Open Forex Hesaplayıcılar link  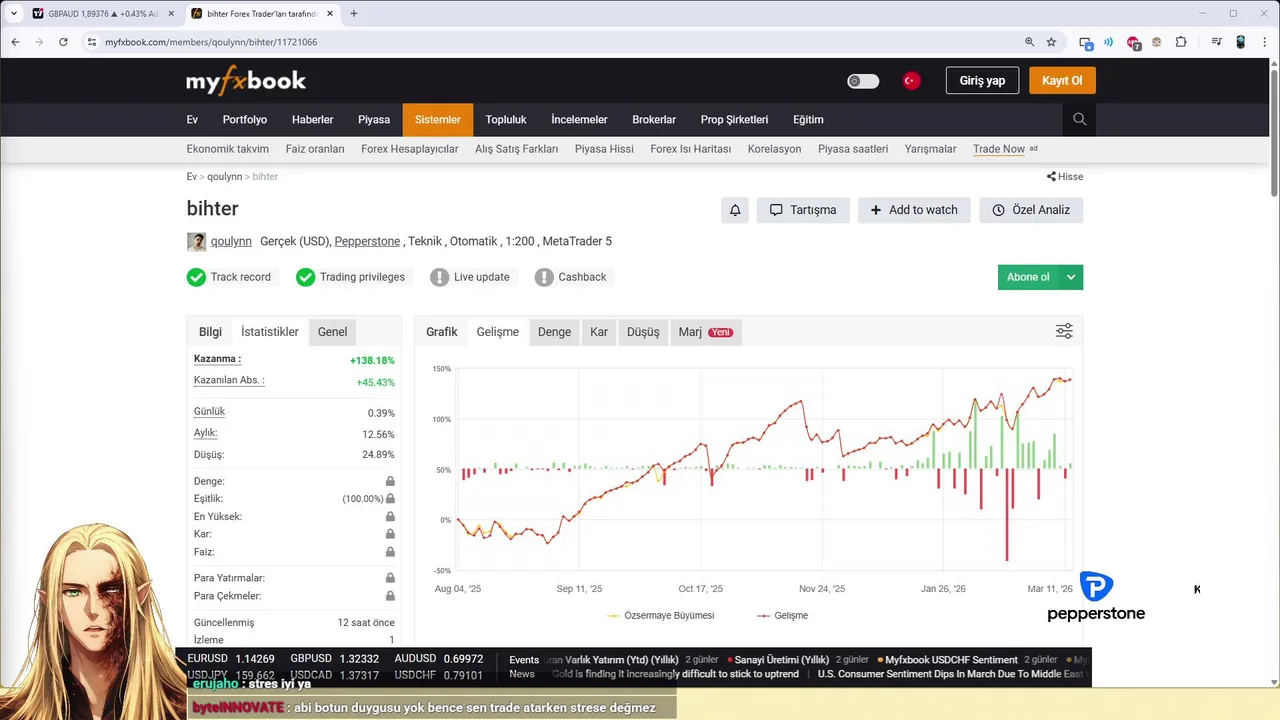click(410, 149)
